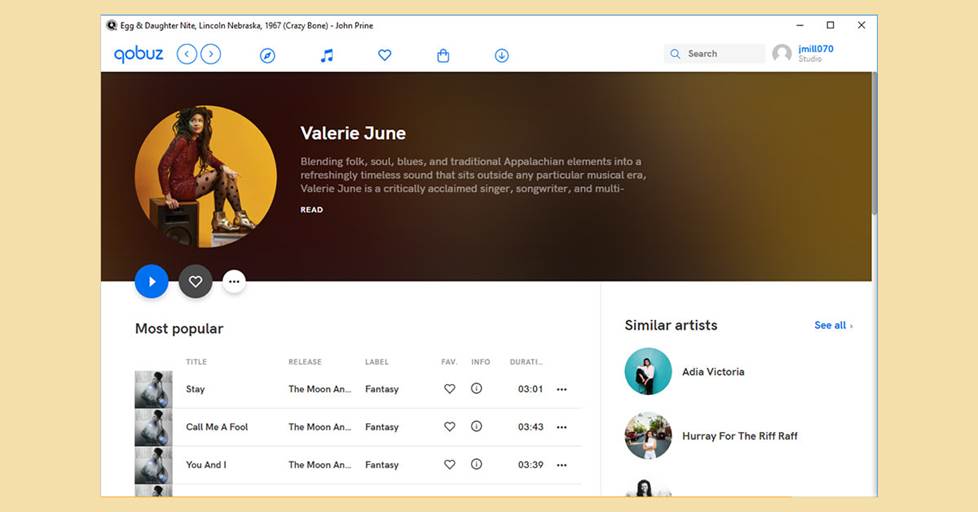Viewport: 978px width, 512px height.
Task: Click Hurray For The Riff Raff photo
Action: point(648,435)
